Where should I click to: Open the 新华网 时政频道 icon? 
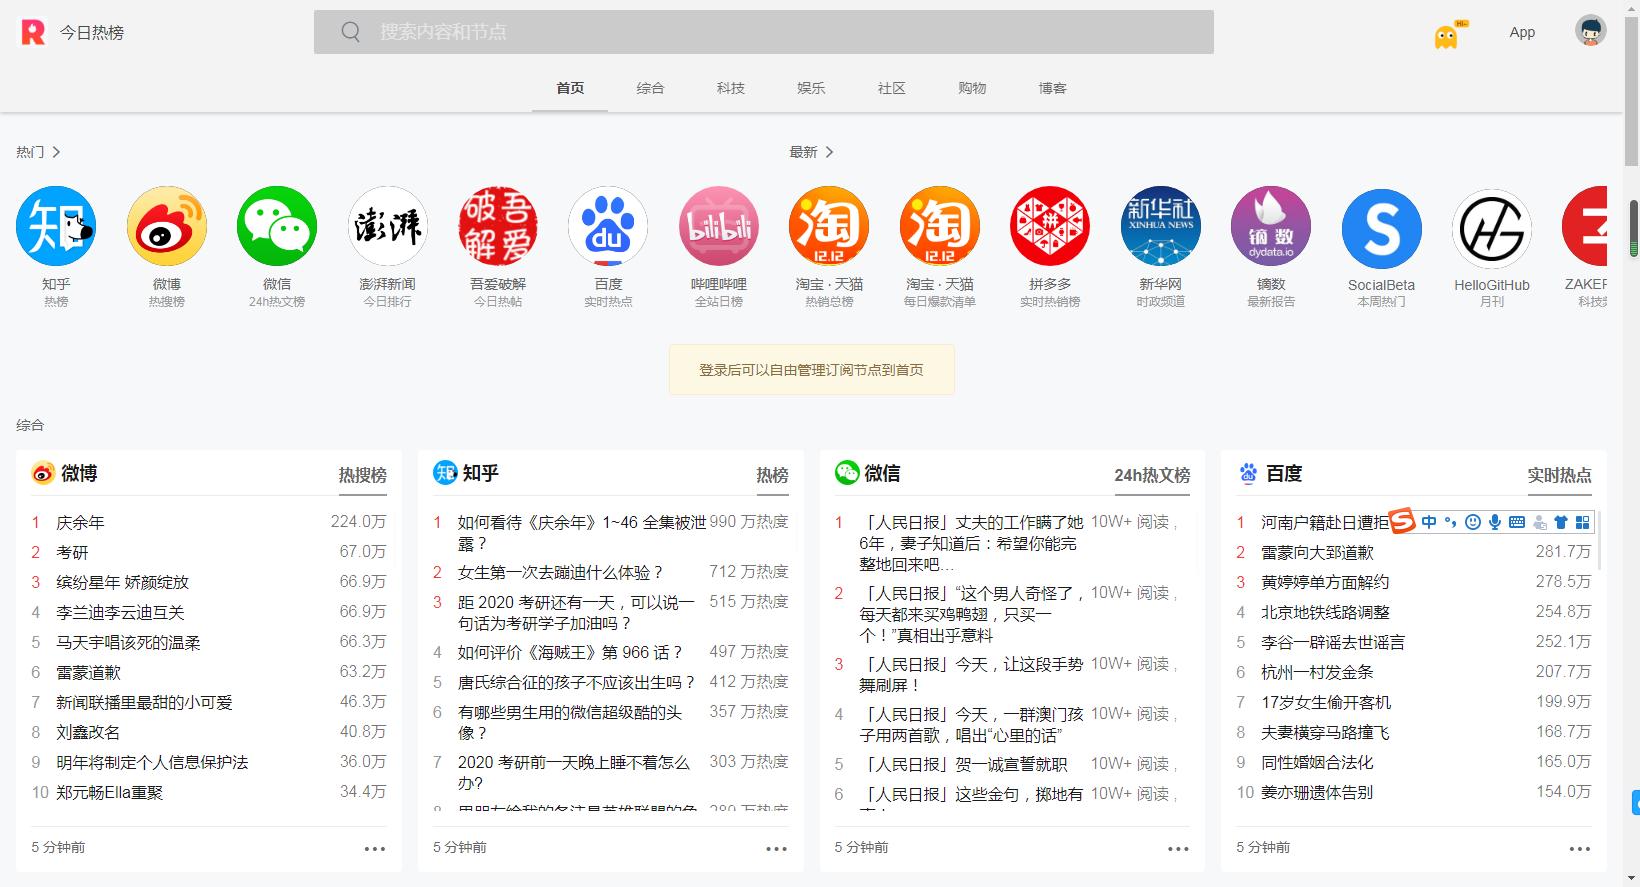tap(1161, 226)
